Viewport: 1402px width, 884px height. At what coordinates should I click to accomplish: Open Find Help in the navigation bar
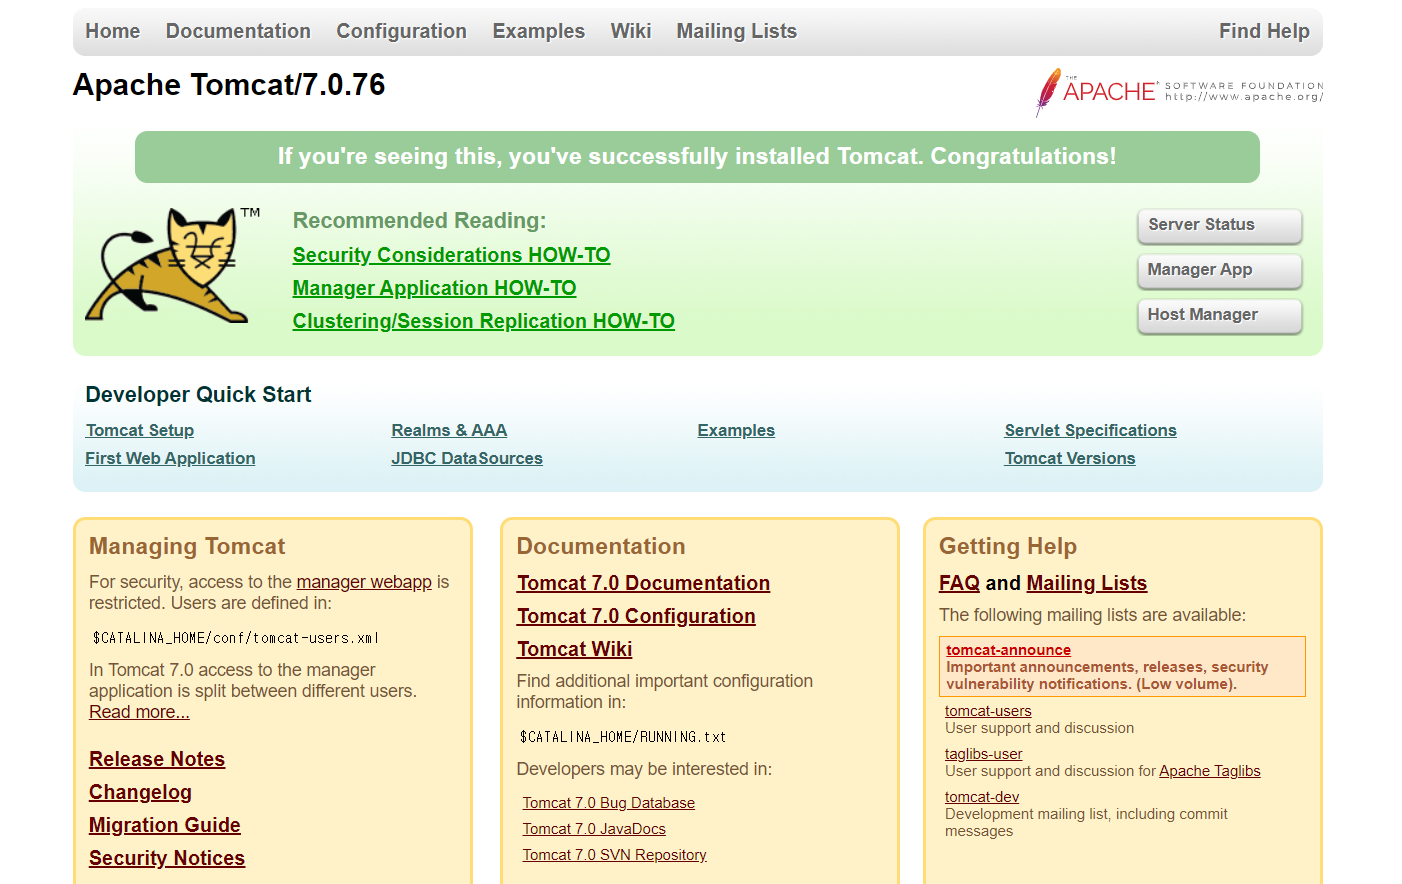(1264, 31)
